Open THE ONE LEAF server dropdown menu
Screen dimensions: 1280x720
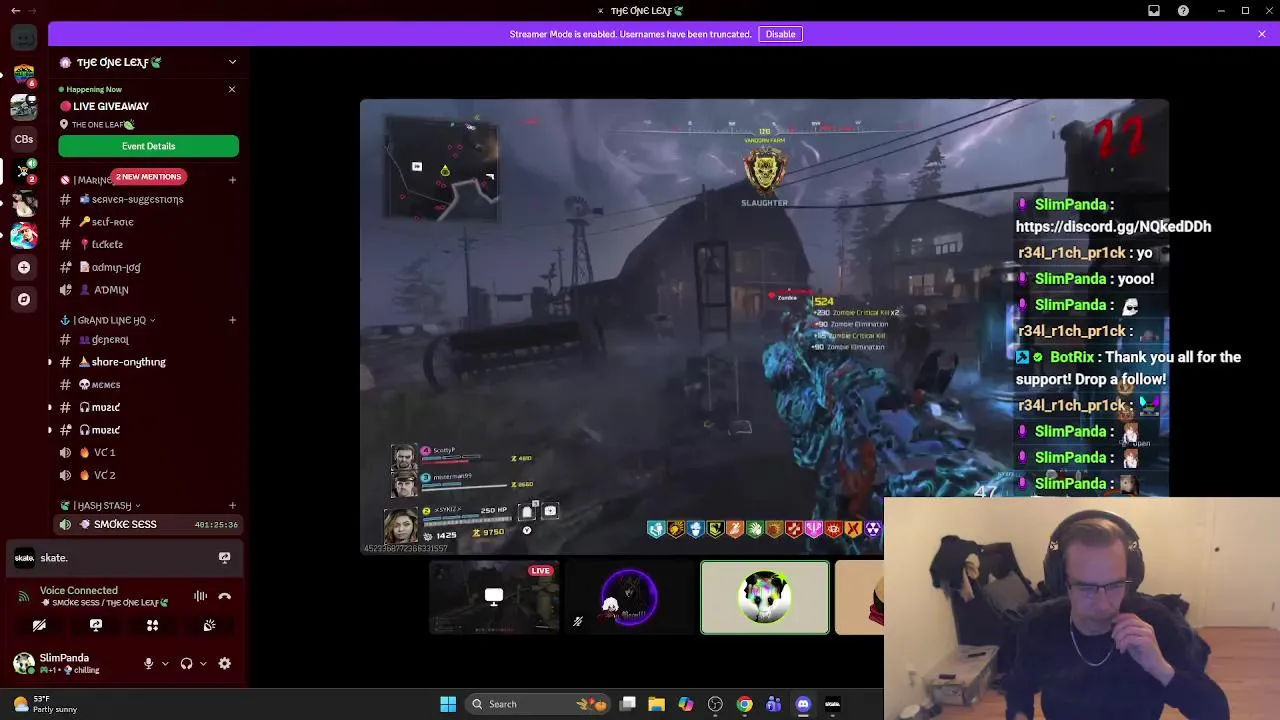(x=232, y=62)
